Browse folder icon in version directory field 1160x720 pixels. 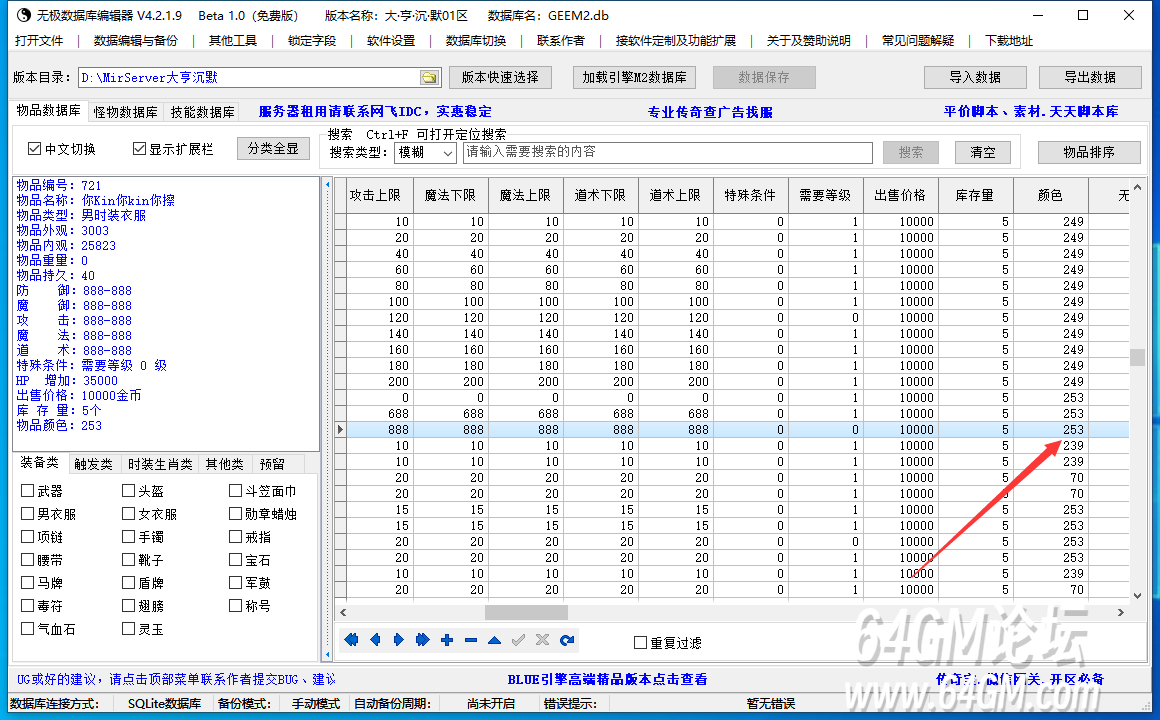click(428, 78)
